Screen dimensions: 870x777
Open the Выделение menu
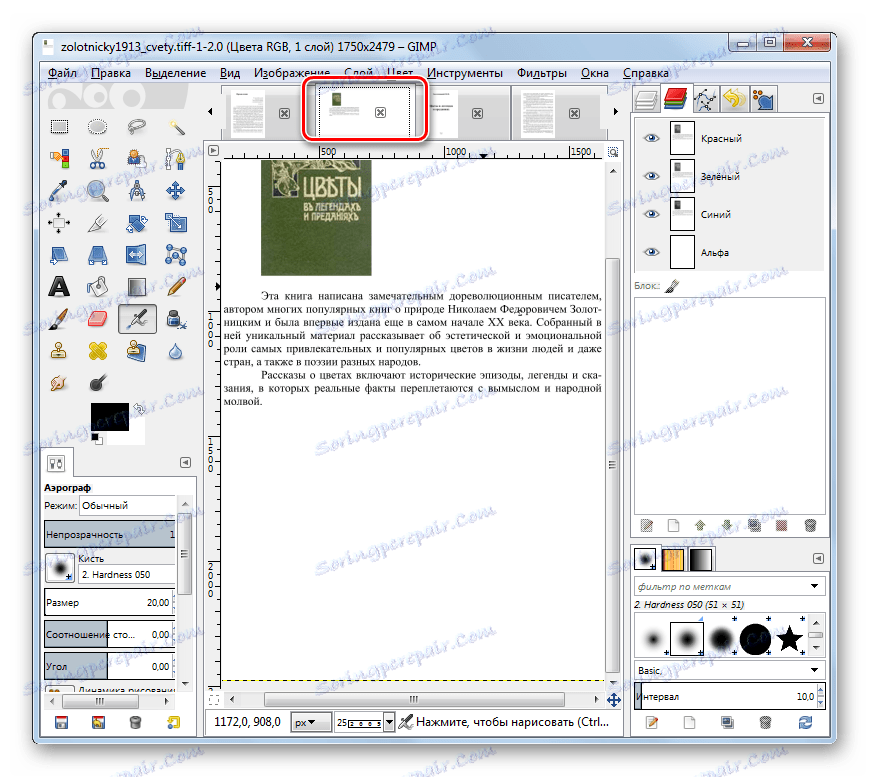click(175, 73)
